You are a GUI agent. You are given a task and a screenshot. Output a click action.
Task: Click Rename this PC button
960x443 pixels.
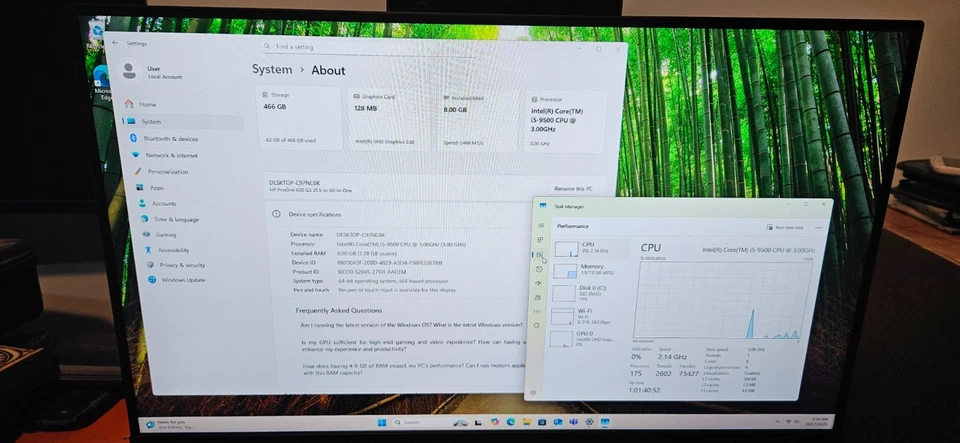573,189
